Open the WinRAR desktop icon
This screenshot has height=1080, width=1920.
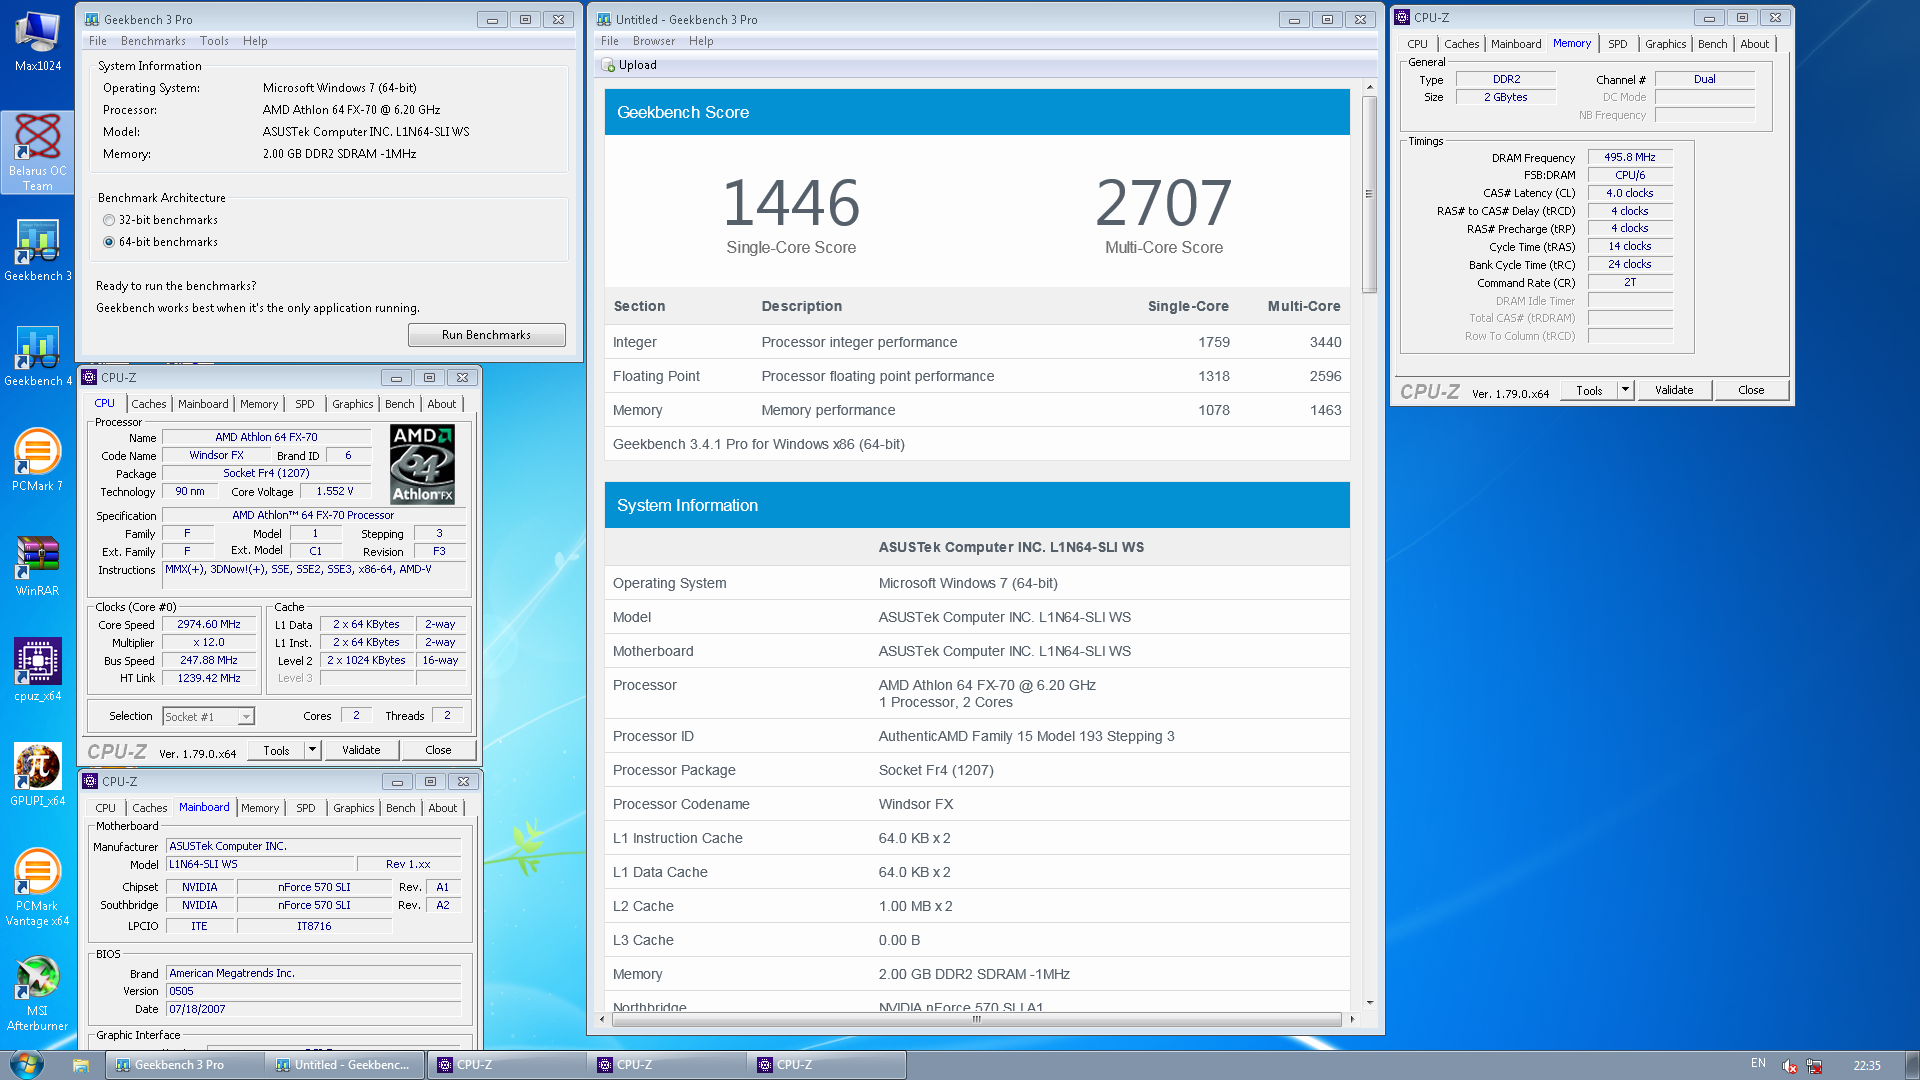pos(37,566)
